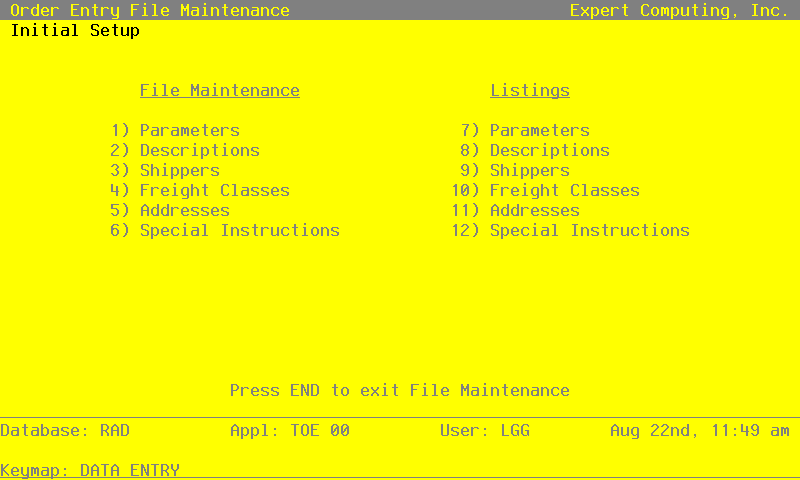The height and width of the screenshot is (480, 800).
Task: Open option 8 Descriptions listing
Action: pos(535,150)
